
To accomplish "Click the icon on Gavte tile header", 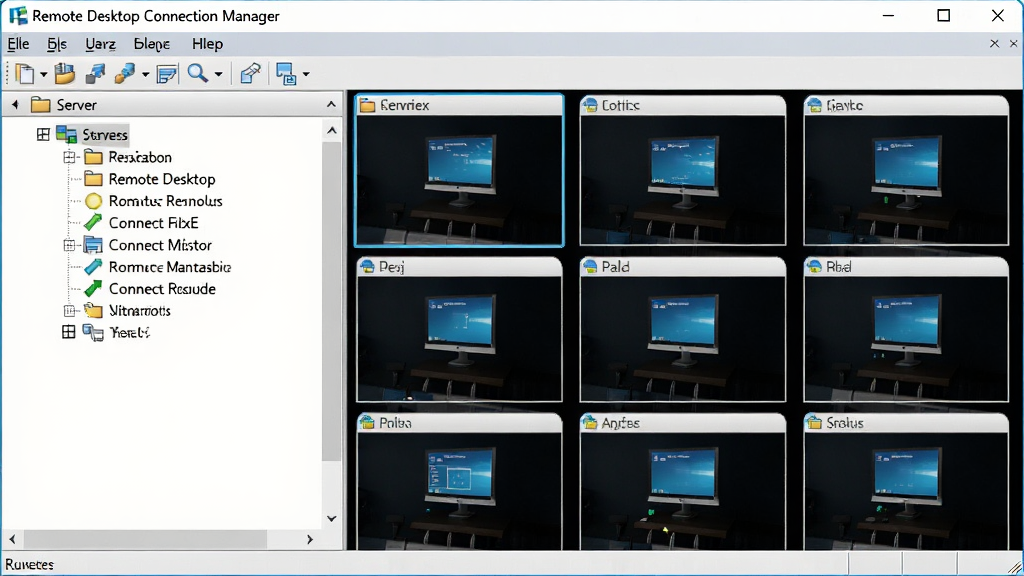I will (x=814, y=105).
